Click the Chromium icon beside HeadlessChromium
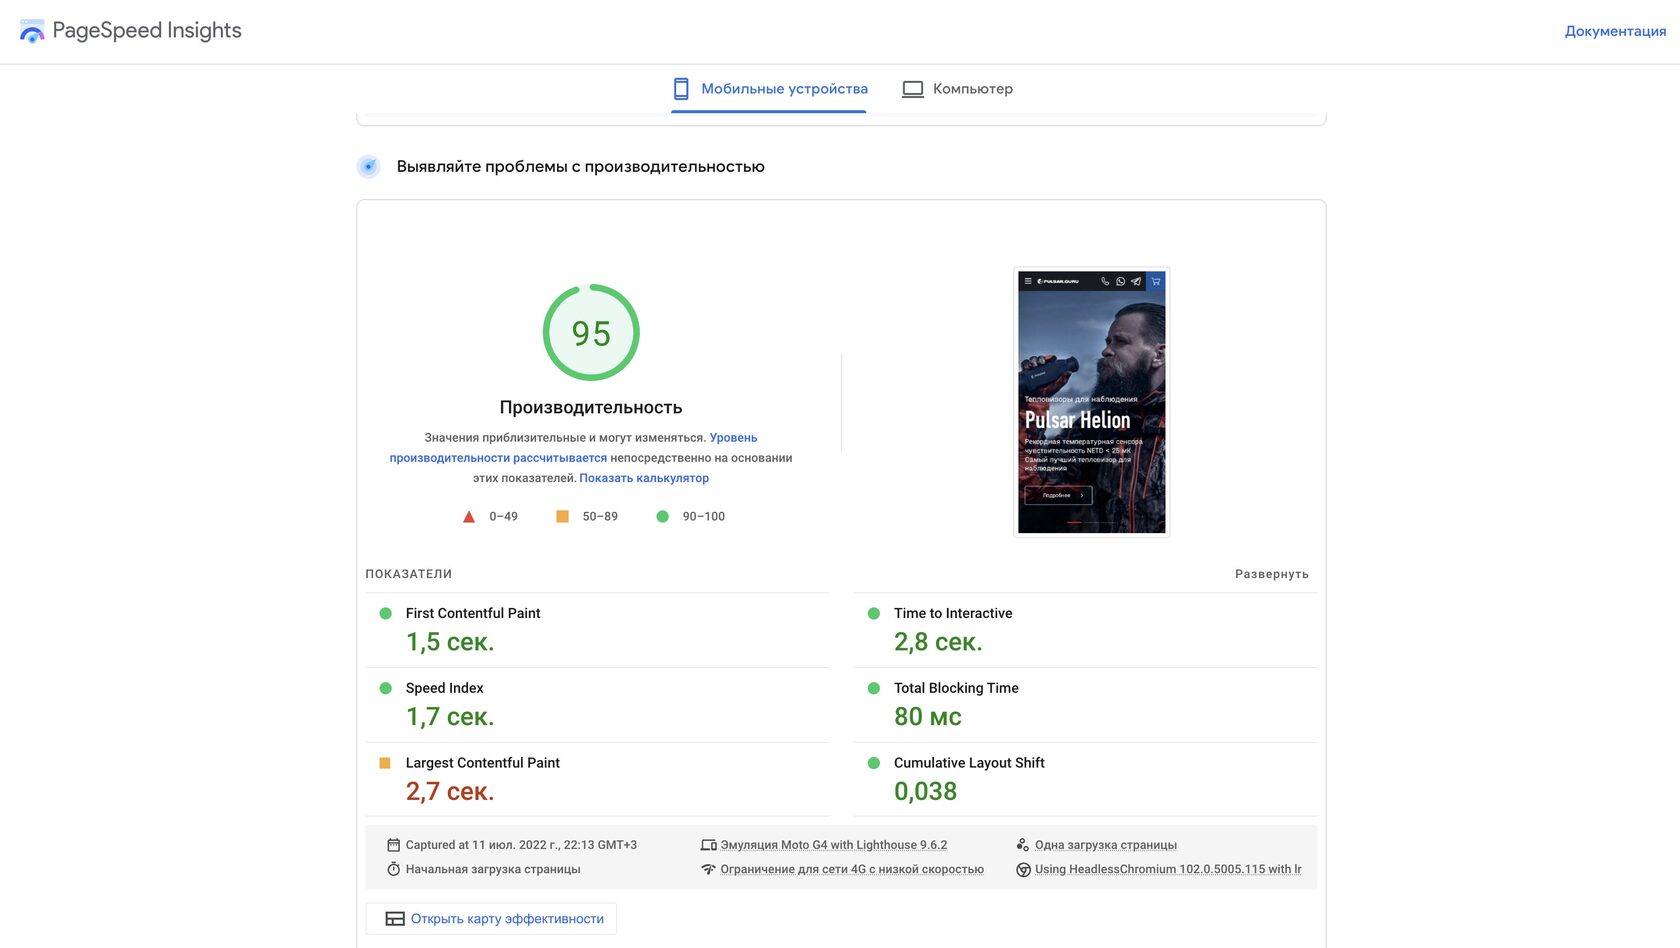The height and width of the screenshot is (948, 1680). pyautogui.click(x=1022, y=869)
